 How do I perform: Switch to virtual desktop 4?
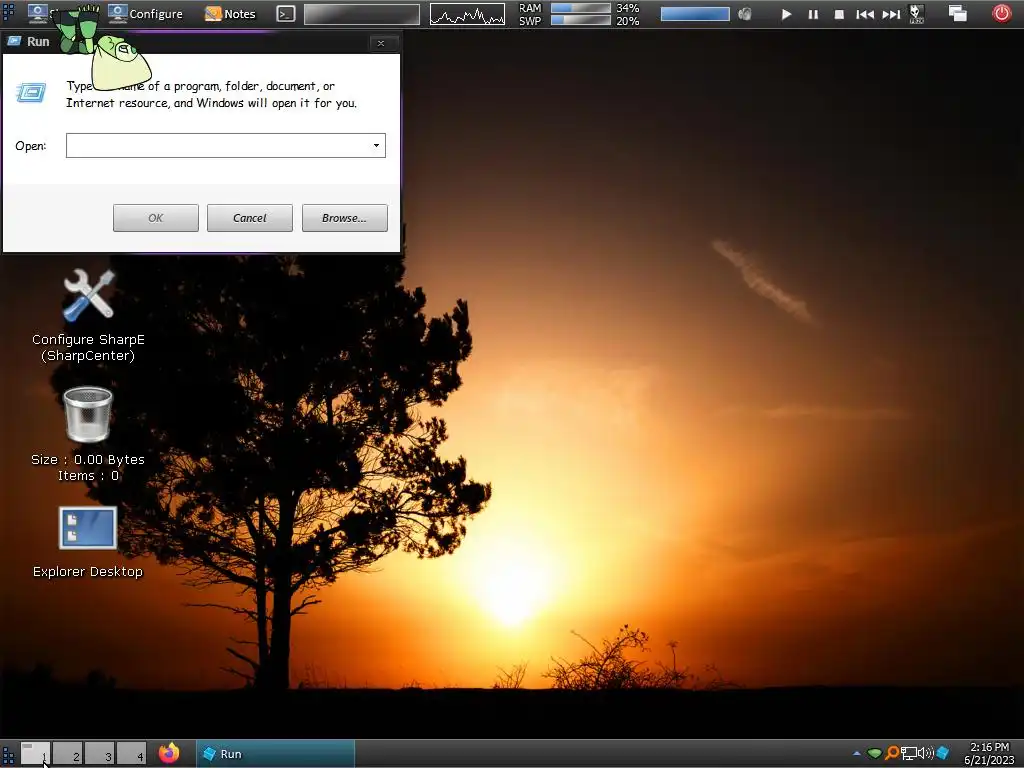coord(131,754)
